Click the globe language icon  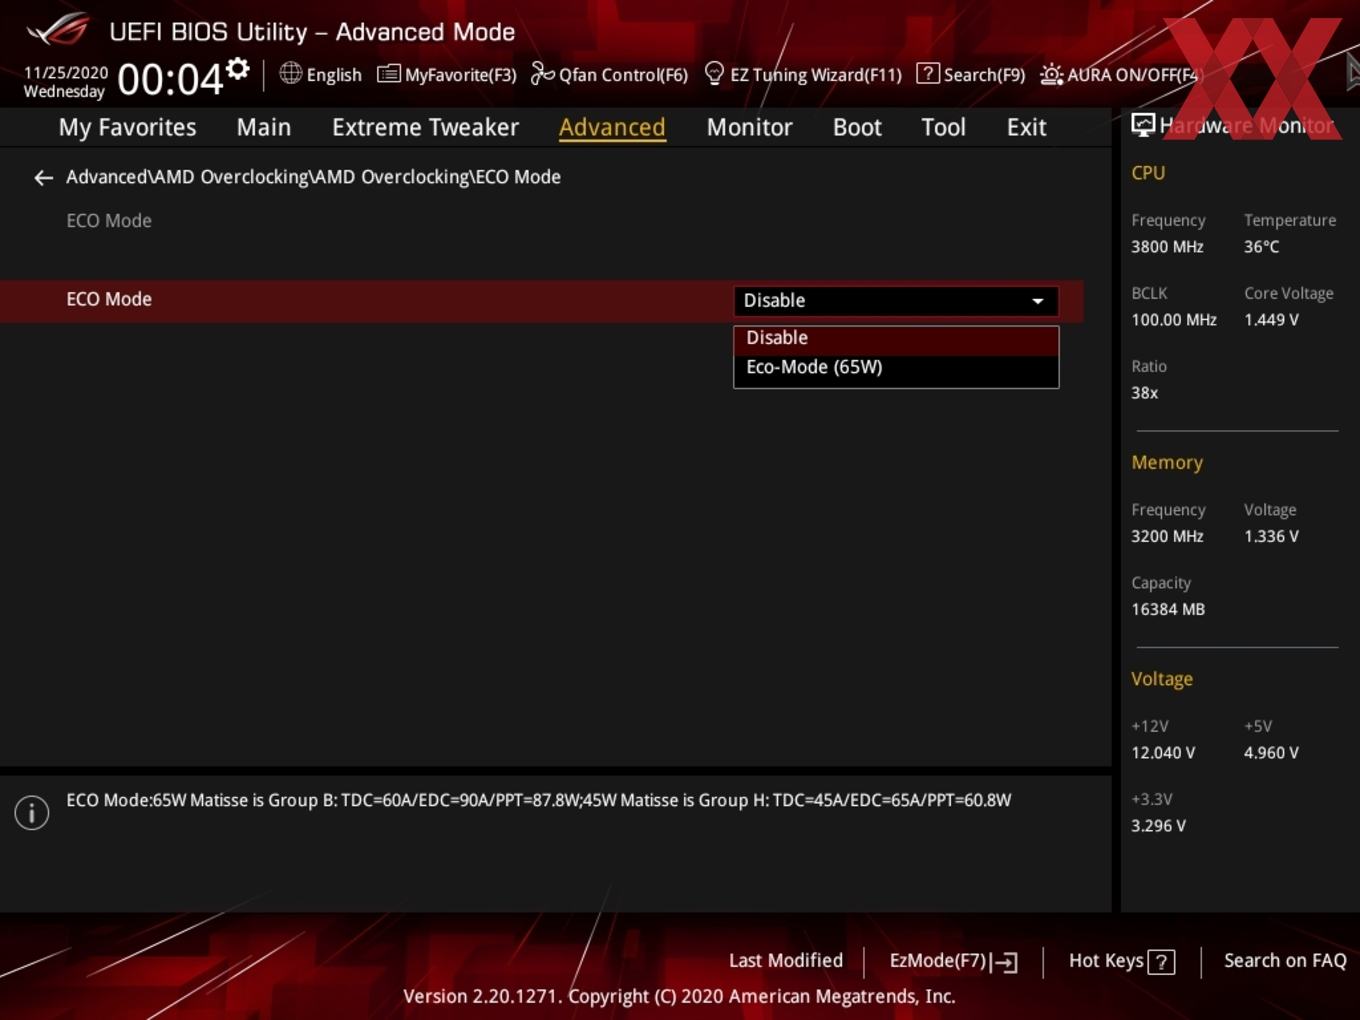[x=290, y=73]
